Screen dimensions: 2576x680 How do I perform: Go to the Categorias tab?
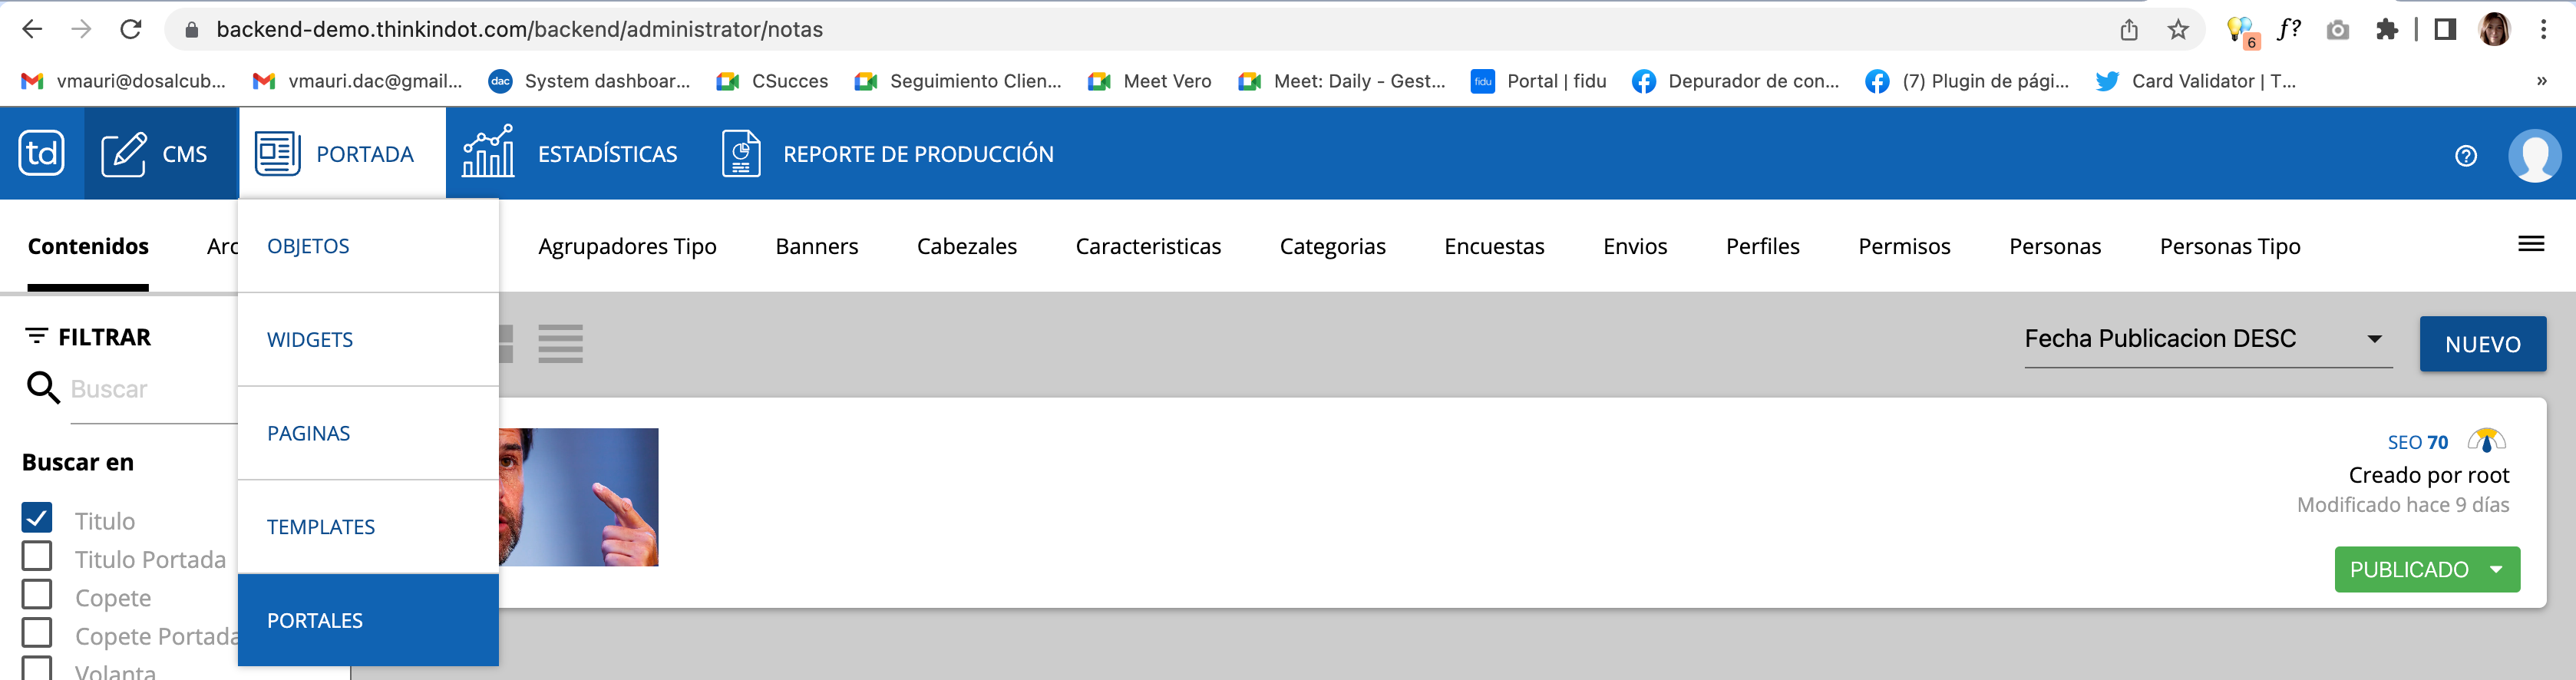coord(1332,246)
